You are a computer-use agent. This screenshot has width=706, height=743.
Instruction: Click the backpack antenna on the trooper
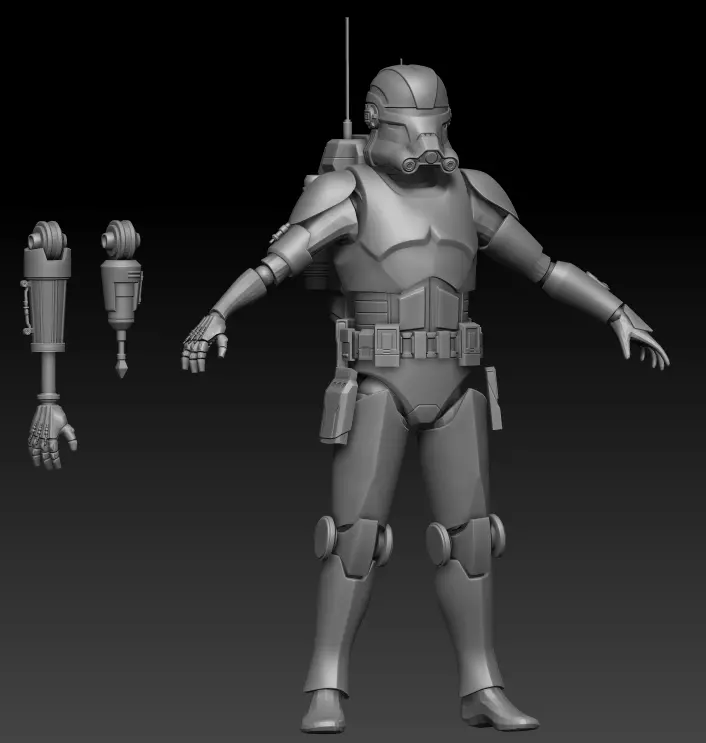(347, 76)
